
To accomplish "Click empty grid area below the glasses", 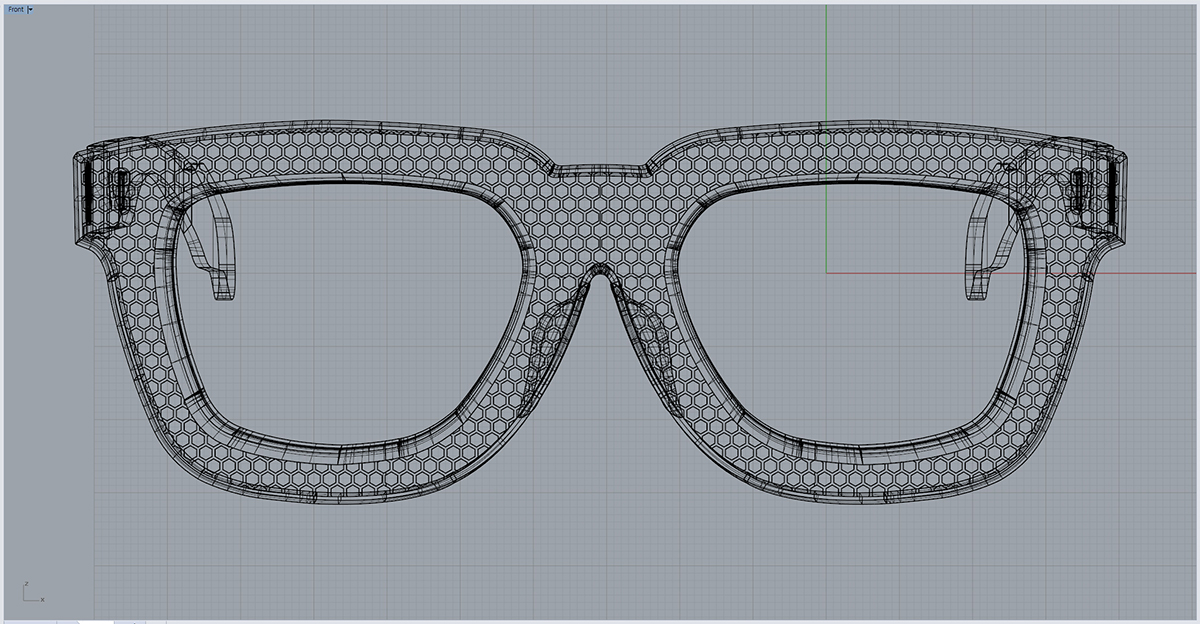I will [x=600, y=560].
